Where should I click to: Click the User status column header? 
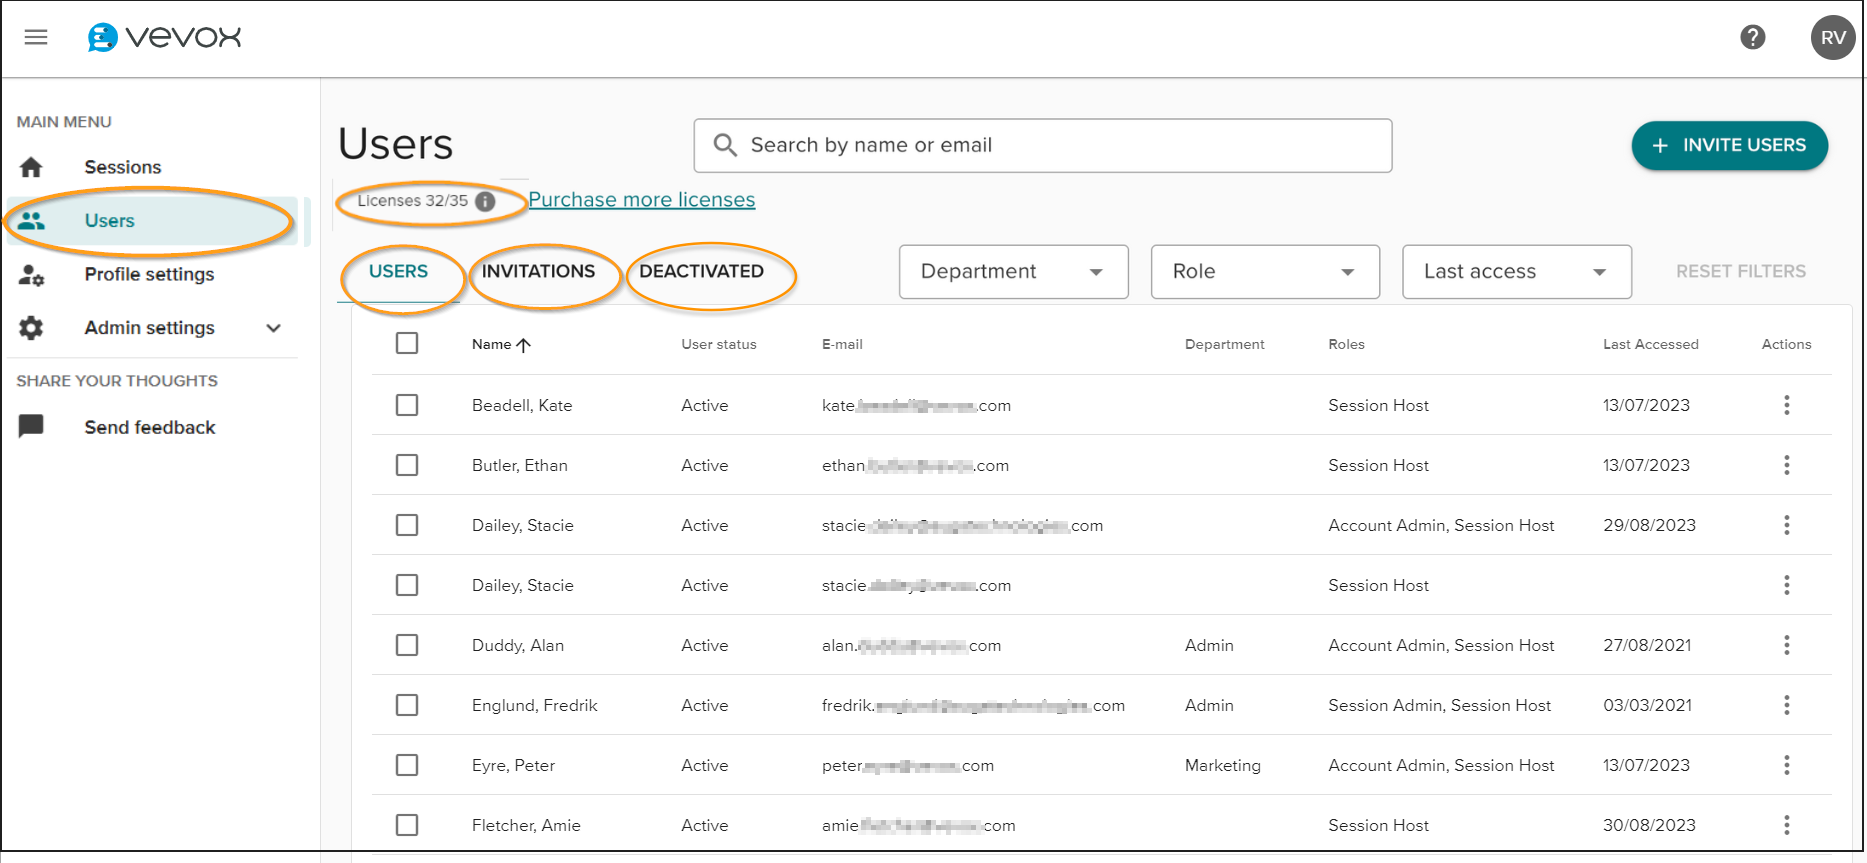click(x=719, y=344)
